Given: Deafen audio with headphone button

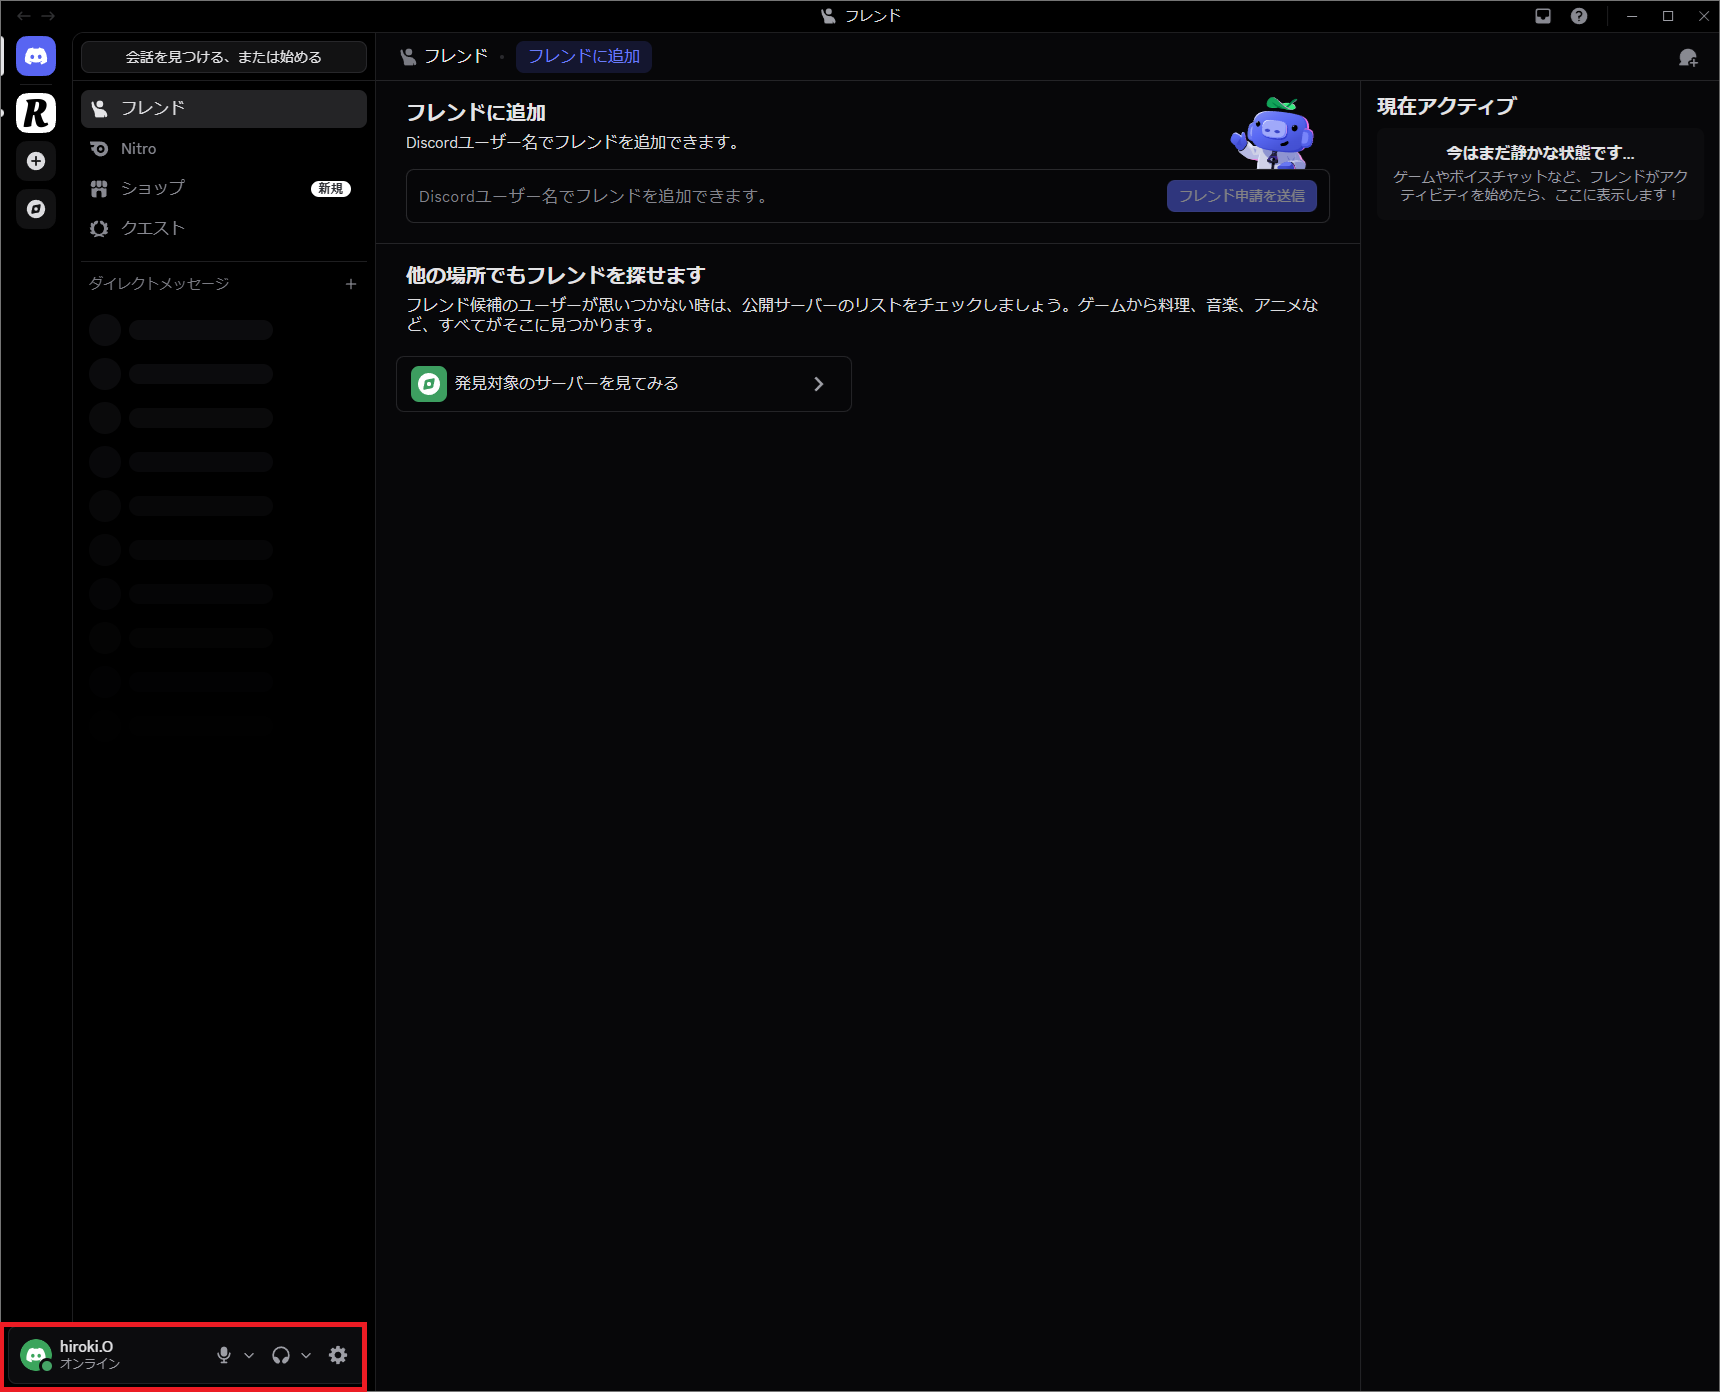Looking at the screenshot, I should [x=281, y=1355].
